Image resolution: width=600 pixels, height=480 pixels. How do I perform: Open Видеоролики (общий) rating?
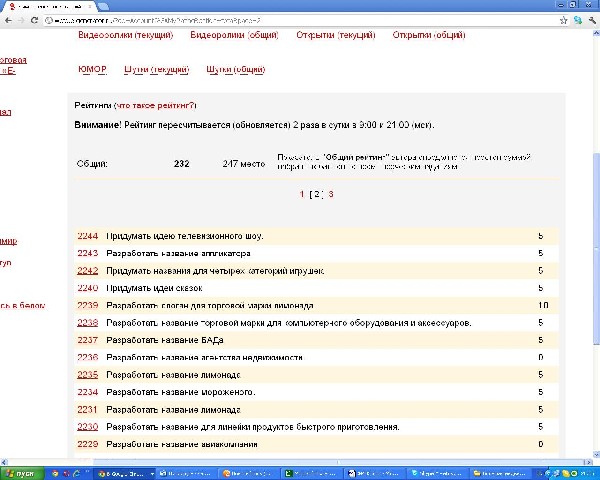tap(234, 35)
